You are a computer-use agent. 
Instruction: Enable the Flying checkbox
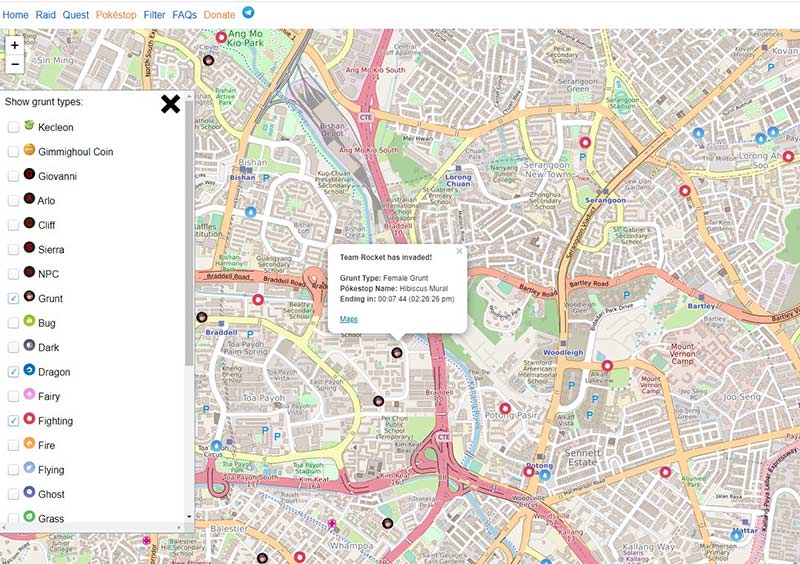click(x=13, y=470)
